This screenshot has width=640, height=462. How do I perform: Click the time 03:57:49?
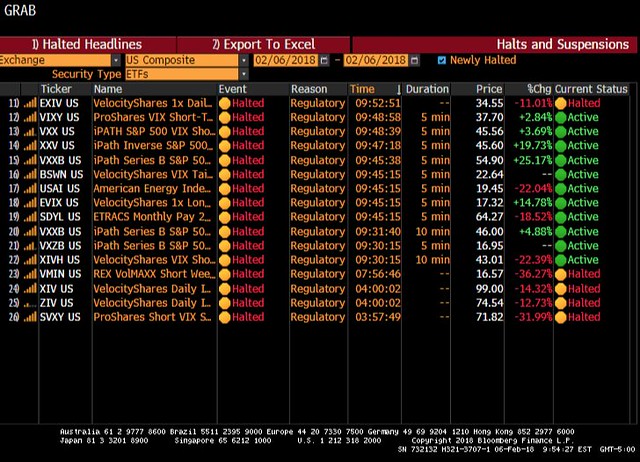click(x=378, y=317)
